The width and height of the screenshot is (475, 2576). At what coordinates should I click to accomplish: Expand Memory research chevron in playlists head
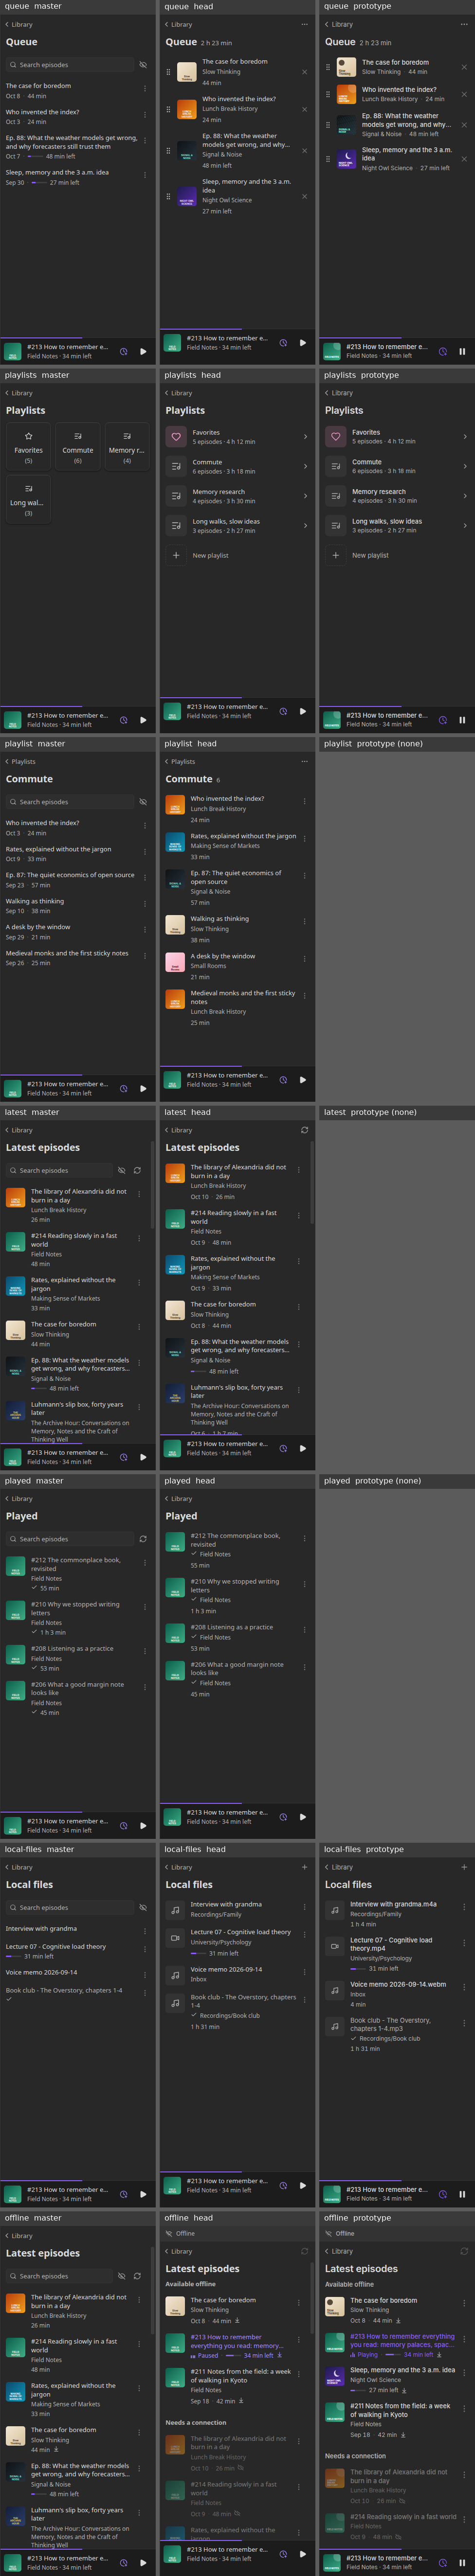pos(305,496)
